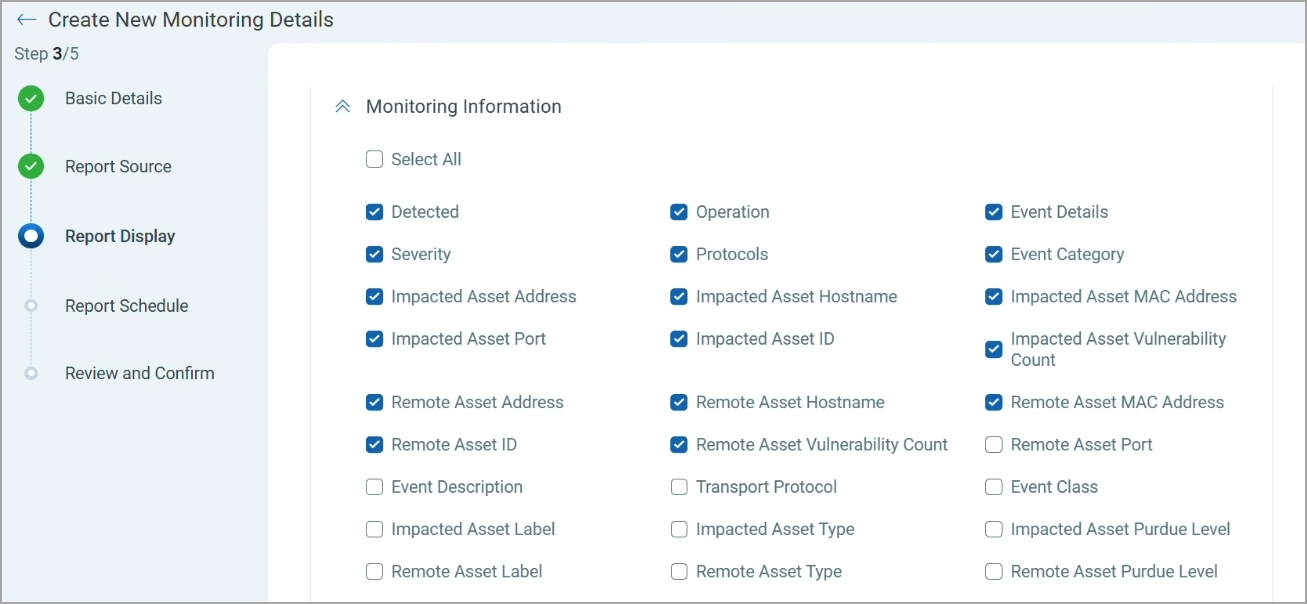Check the Select All checkbox
The image size is (1307, 604).
[x=375, y=159]
